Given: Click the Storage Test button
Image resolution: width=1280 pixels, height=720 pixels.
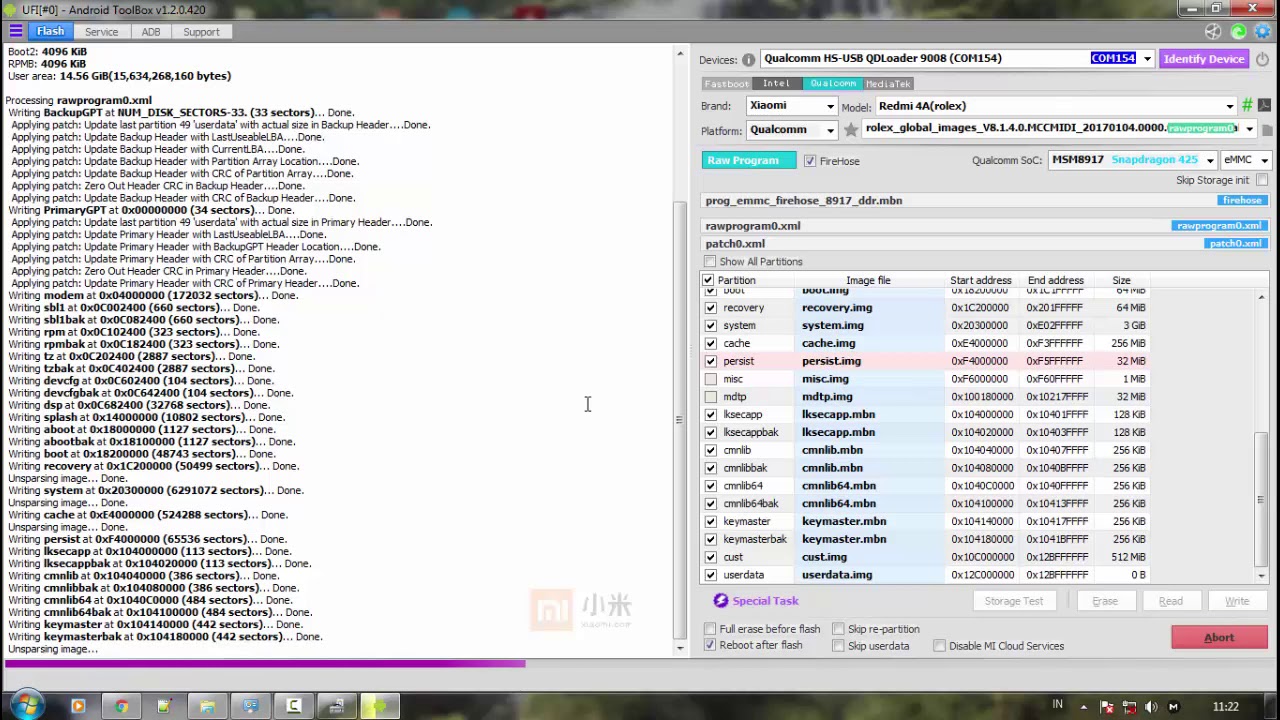Looking at the screenshot, I should pos(1013,601).
